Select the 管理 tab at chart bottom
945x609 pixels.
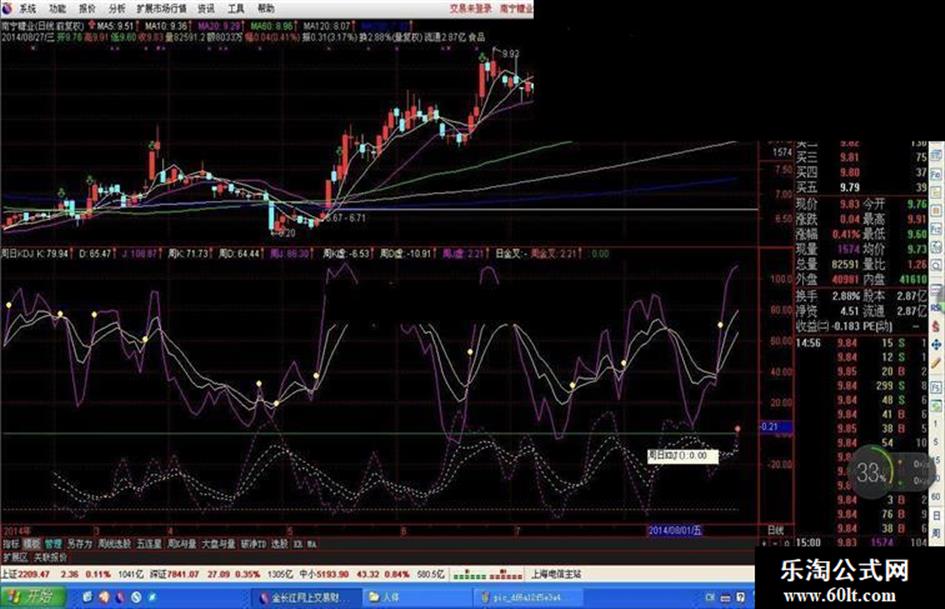[x=53, y=543]
